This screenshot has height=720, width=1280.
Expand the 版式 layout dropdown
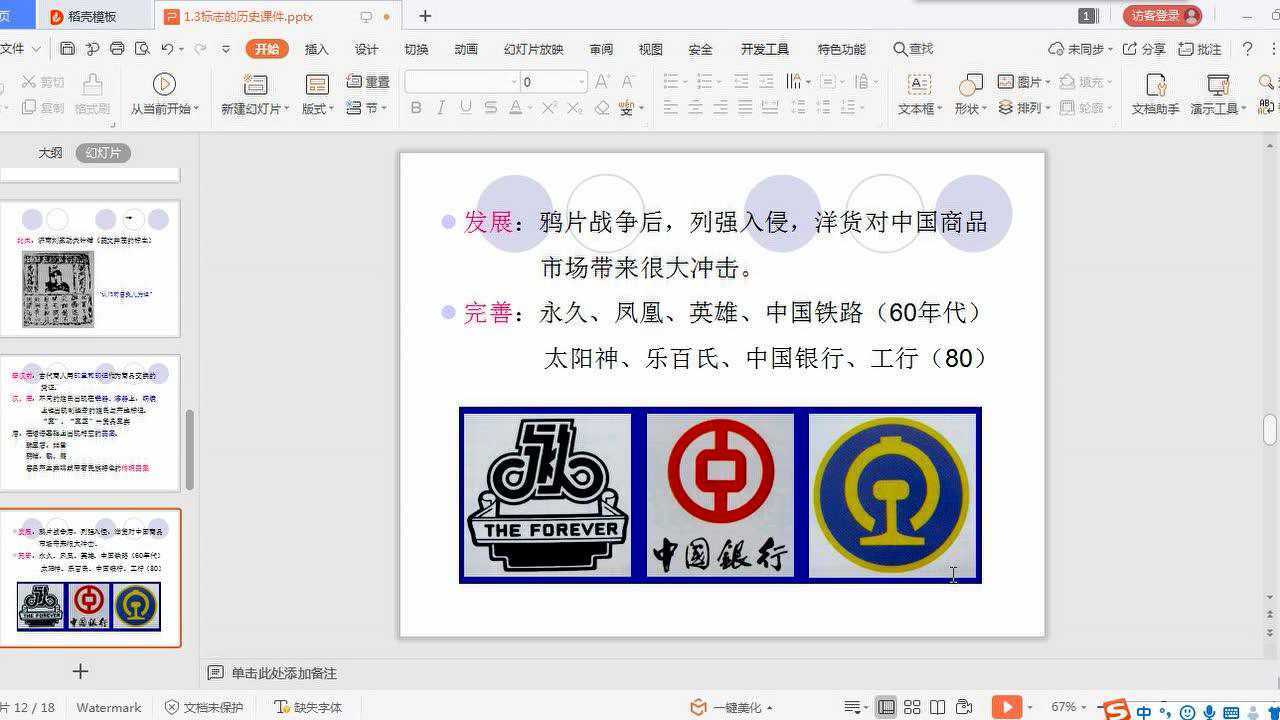[317, 109]
